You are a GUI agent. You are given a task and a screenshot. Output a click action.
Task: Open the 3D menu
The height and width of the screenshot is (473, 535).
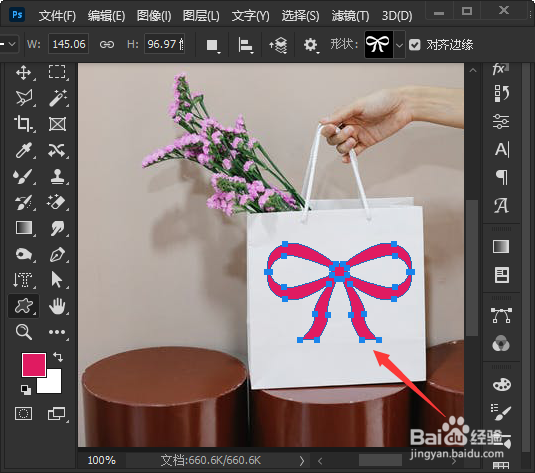coord(397,16)
